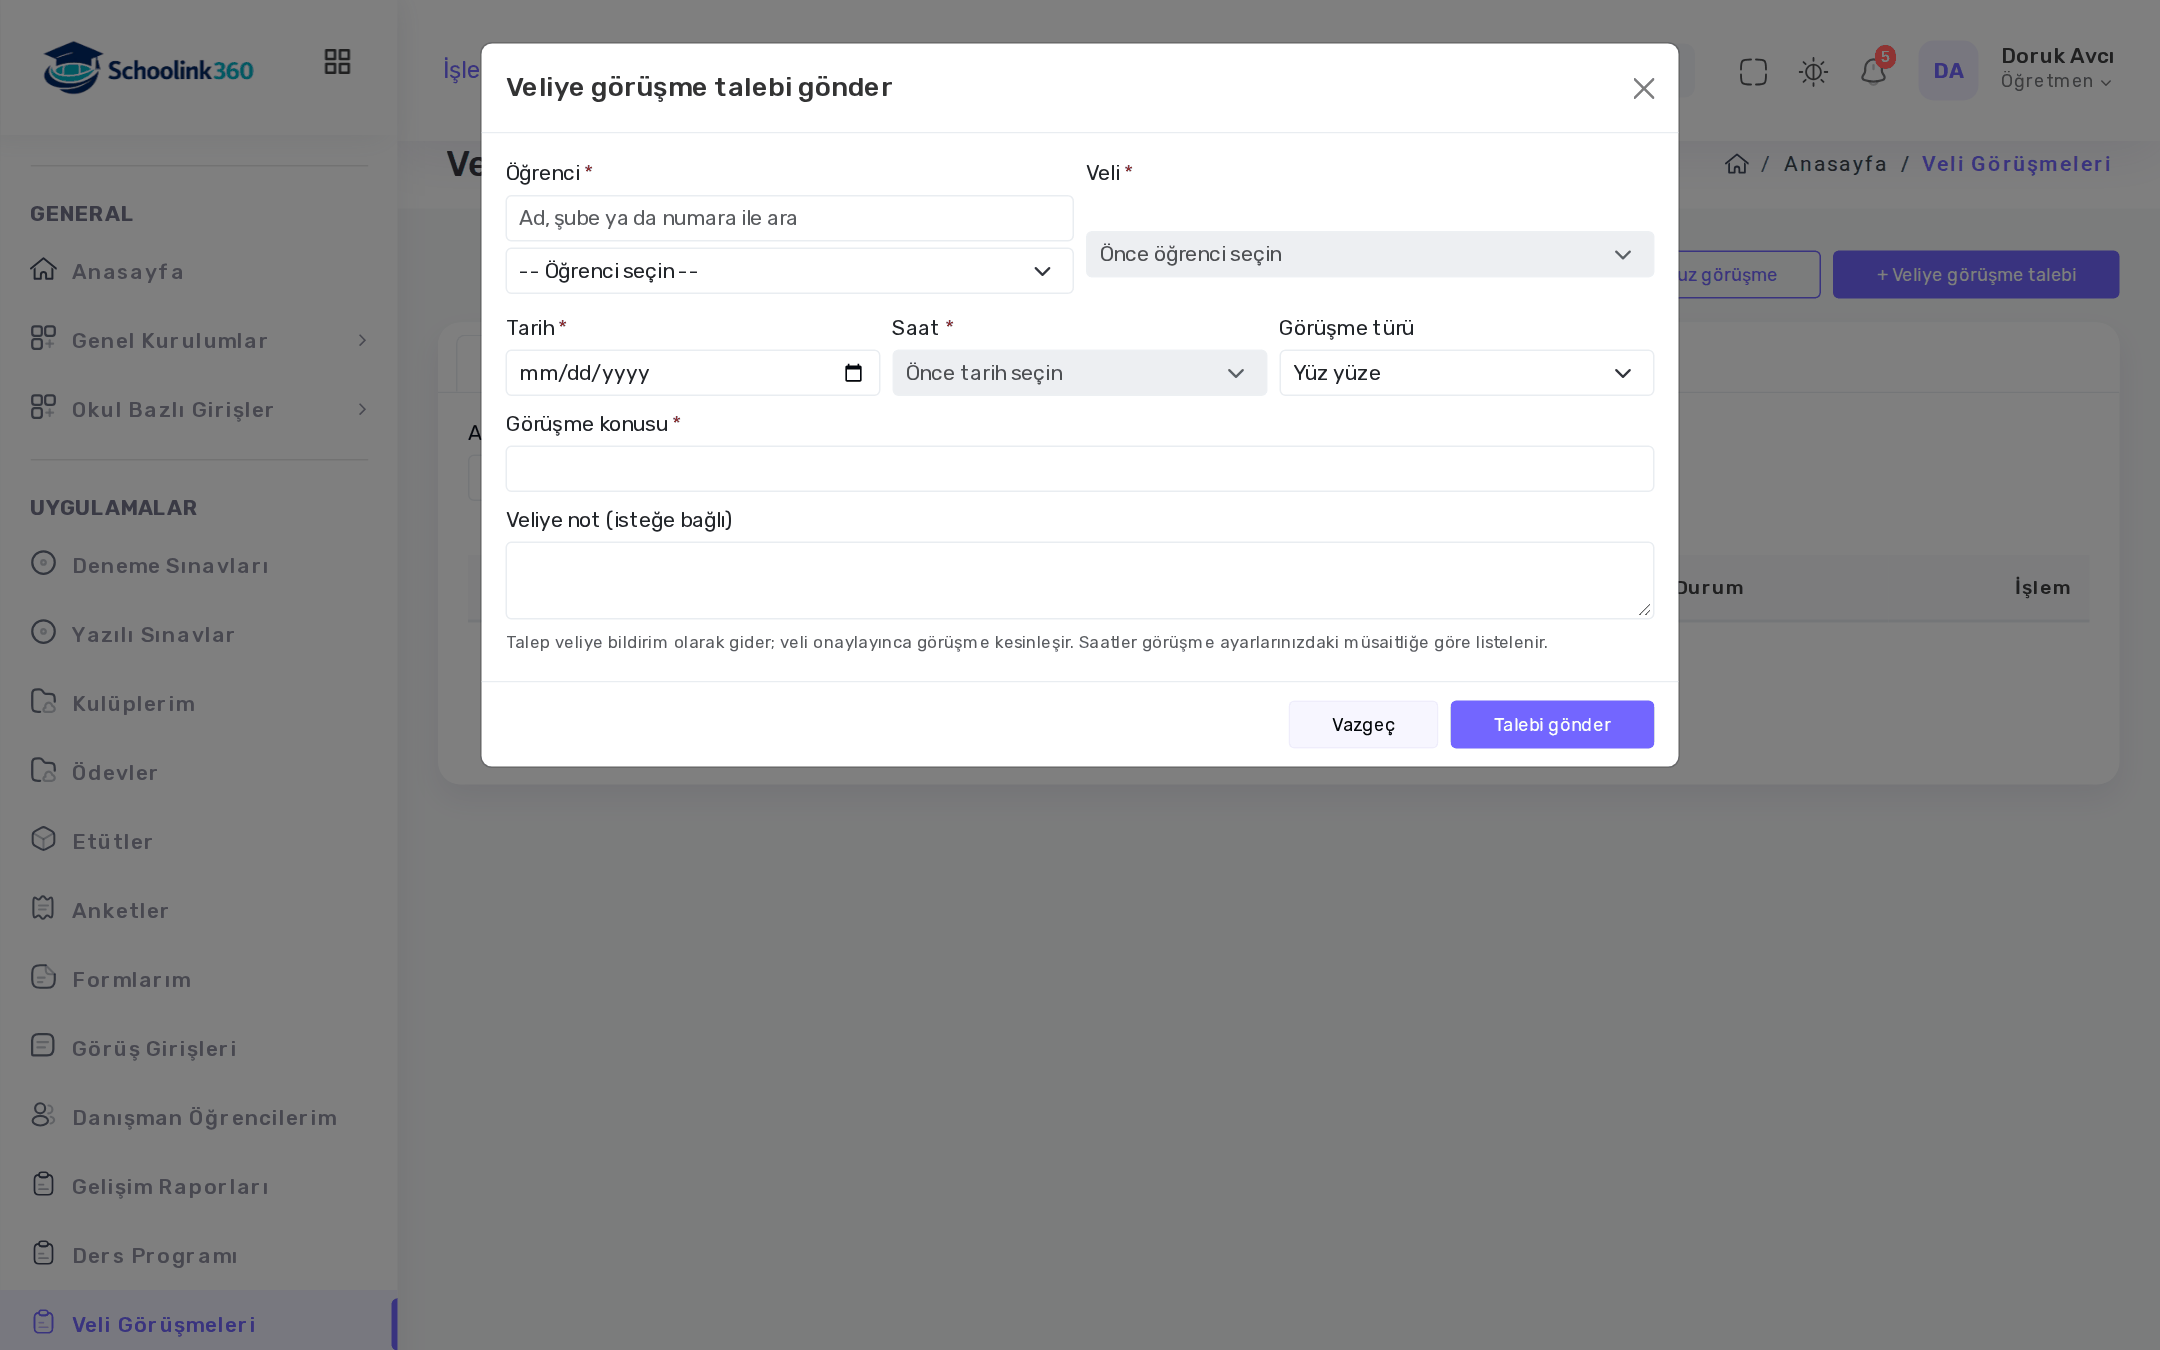Open Ödevler in sidebar

click(x=114, y=773)
